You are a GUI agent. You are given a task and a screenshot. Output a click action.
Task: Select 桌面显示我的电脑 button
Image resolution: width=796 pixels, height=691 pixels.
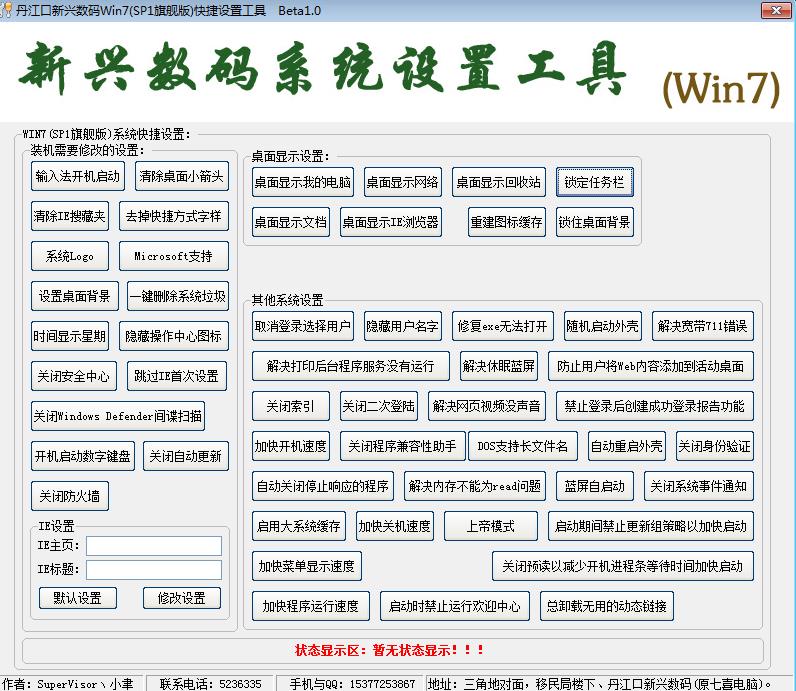(303, 182)
